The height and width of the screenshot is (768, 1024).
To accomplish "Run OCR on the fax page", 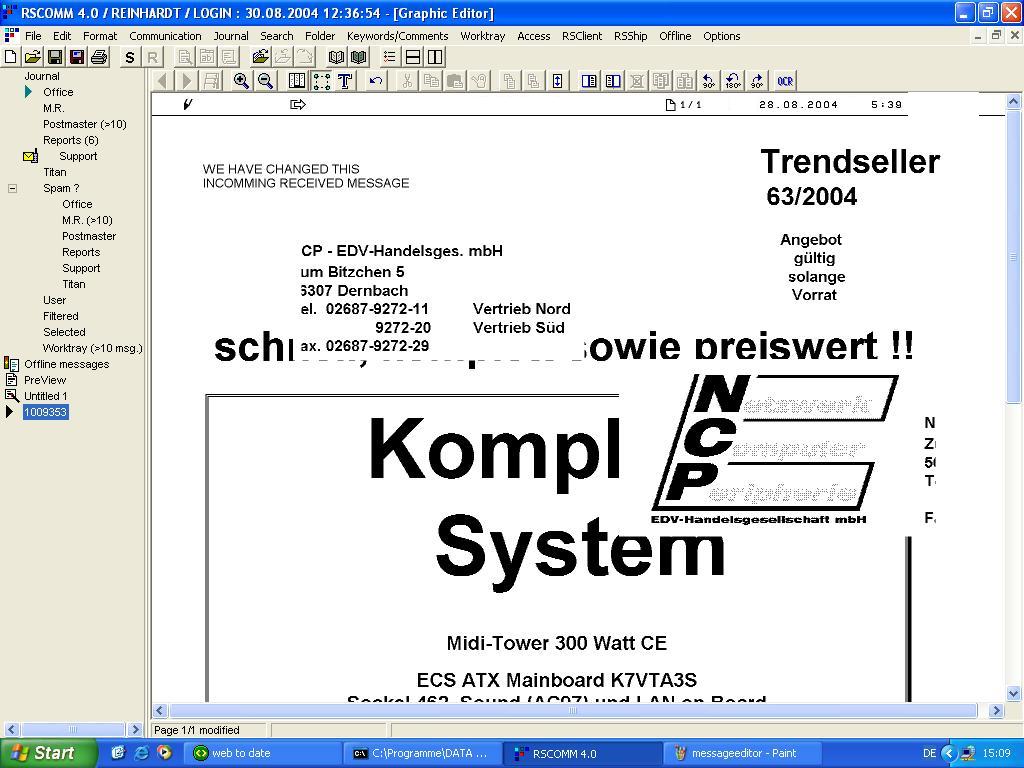I will pyautogui.click(x=785, y=81).
